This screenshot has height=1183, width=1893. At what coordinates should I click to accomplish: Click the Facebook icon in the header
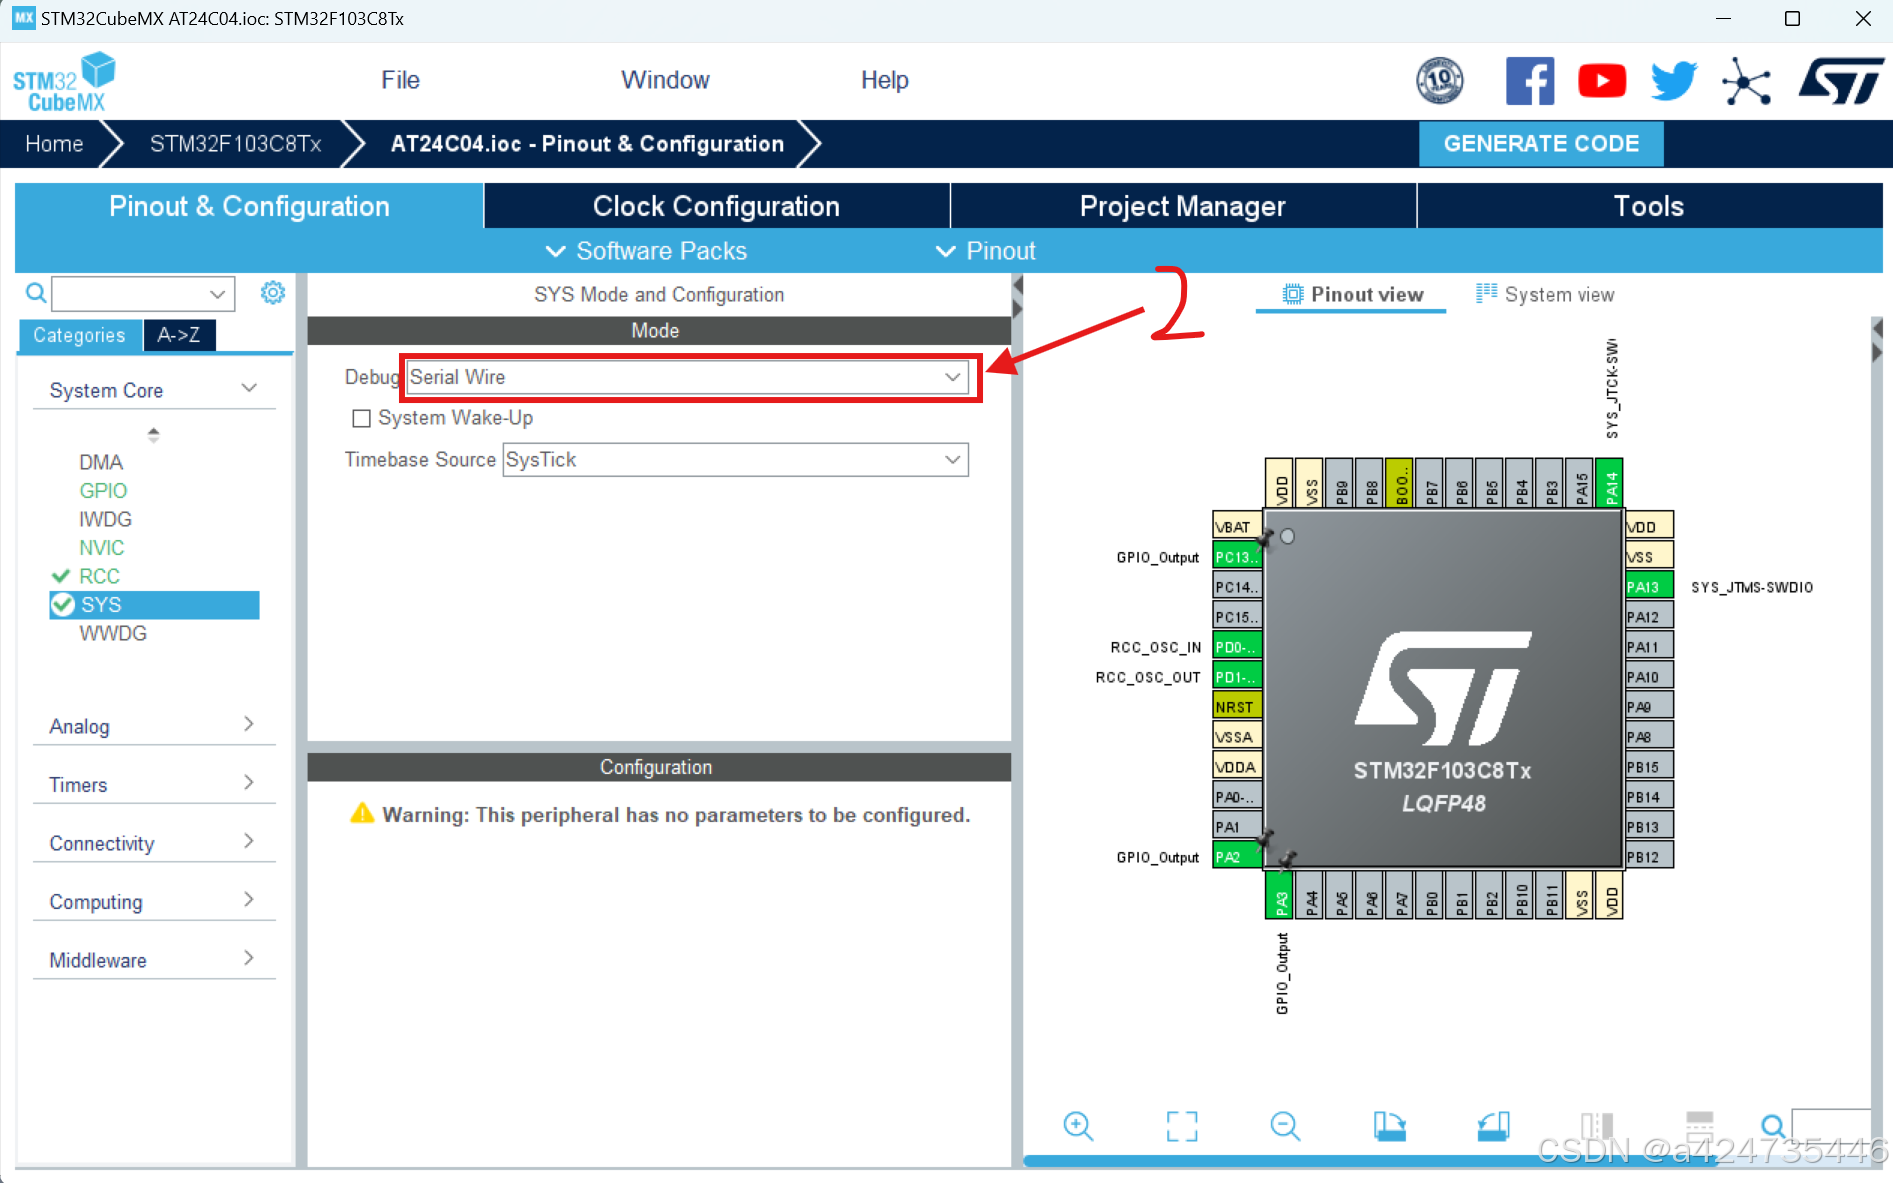pos(1530,80)
